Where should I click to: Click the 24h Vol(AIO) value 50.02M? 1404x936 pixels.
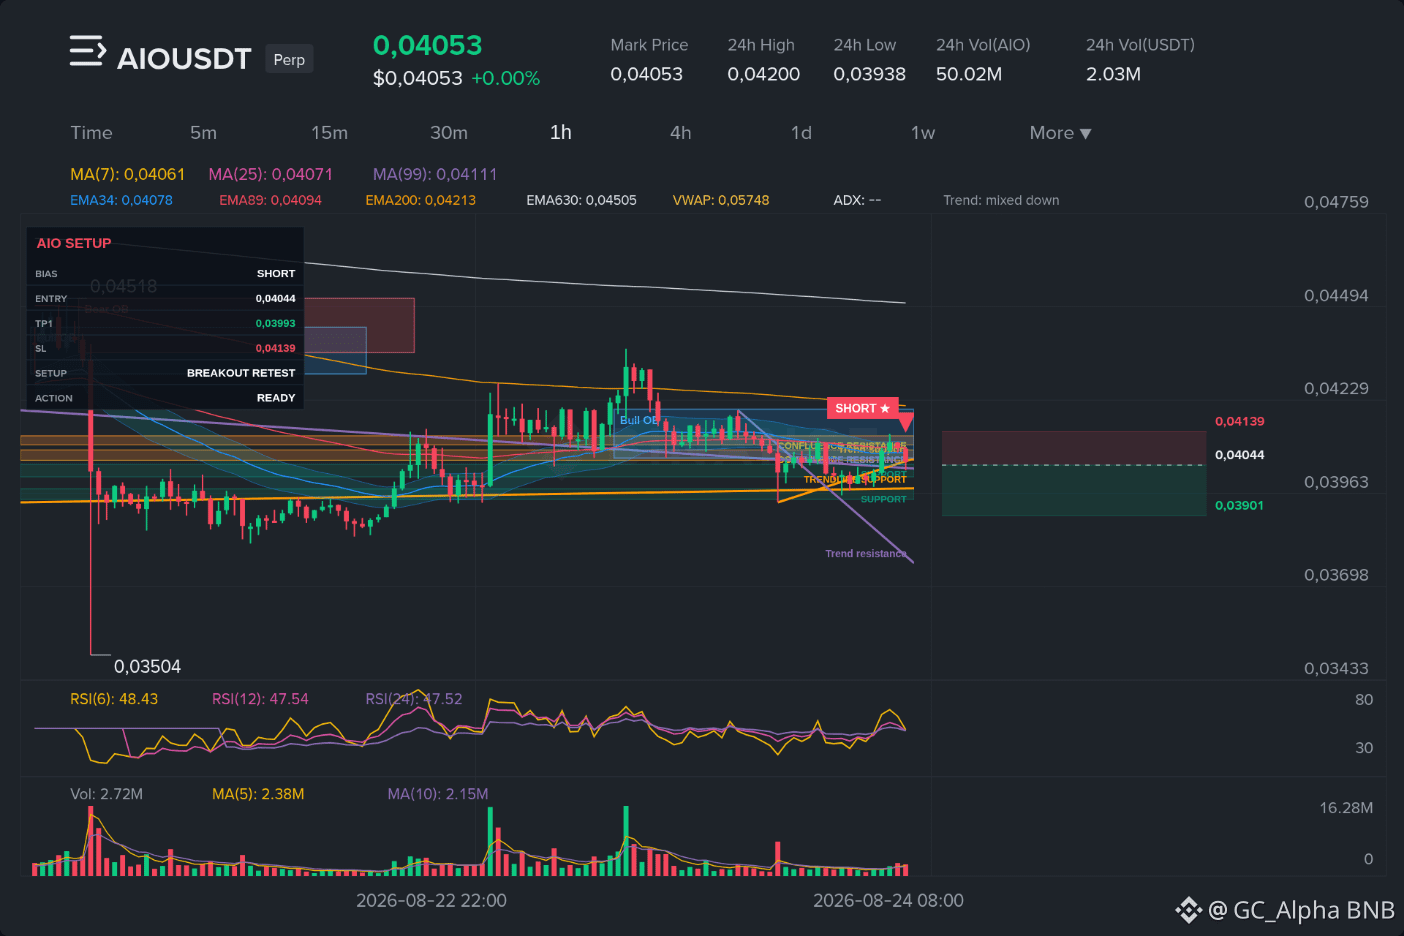point(969,74)
